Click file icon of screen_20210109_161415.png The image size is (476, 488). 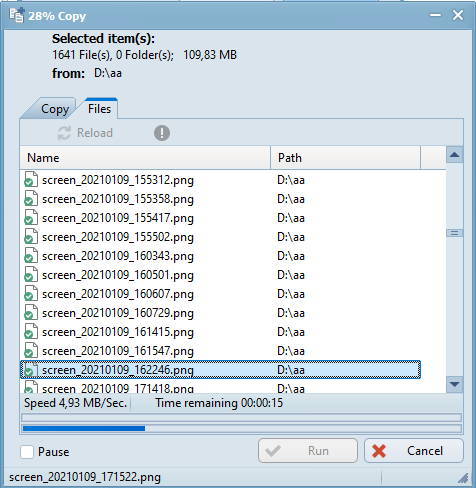pos(31,331)
